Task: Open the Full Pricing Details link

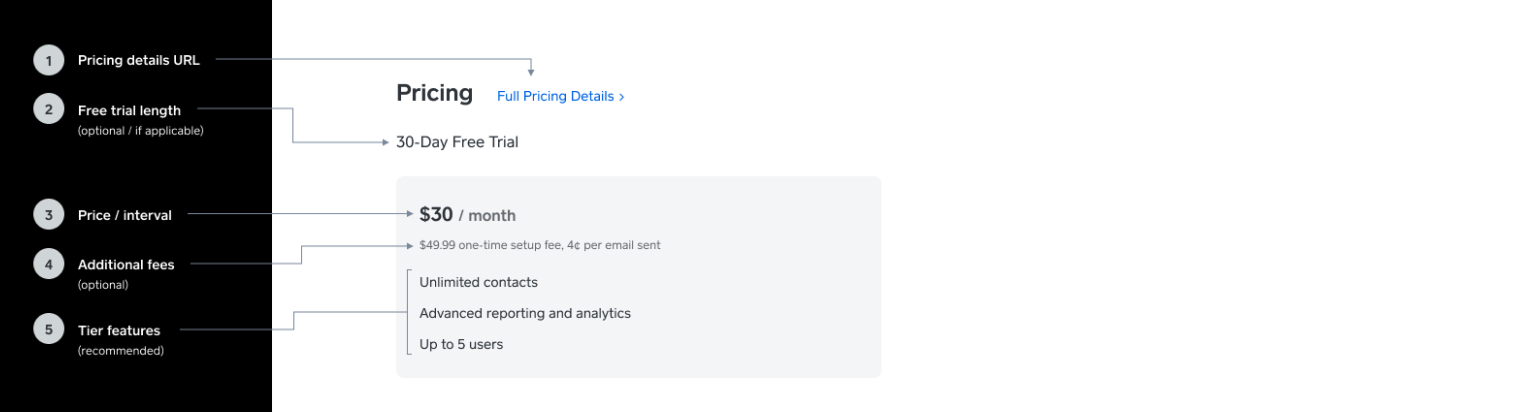Action: coord(560,96)
